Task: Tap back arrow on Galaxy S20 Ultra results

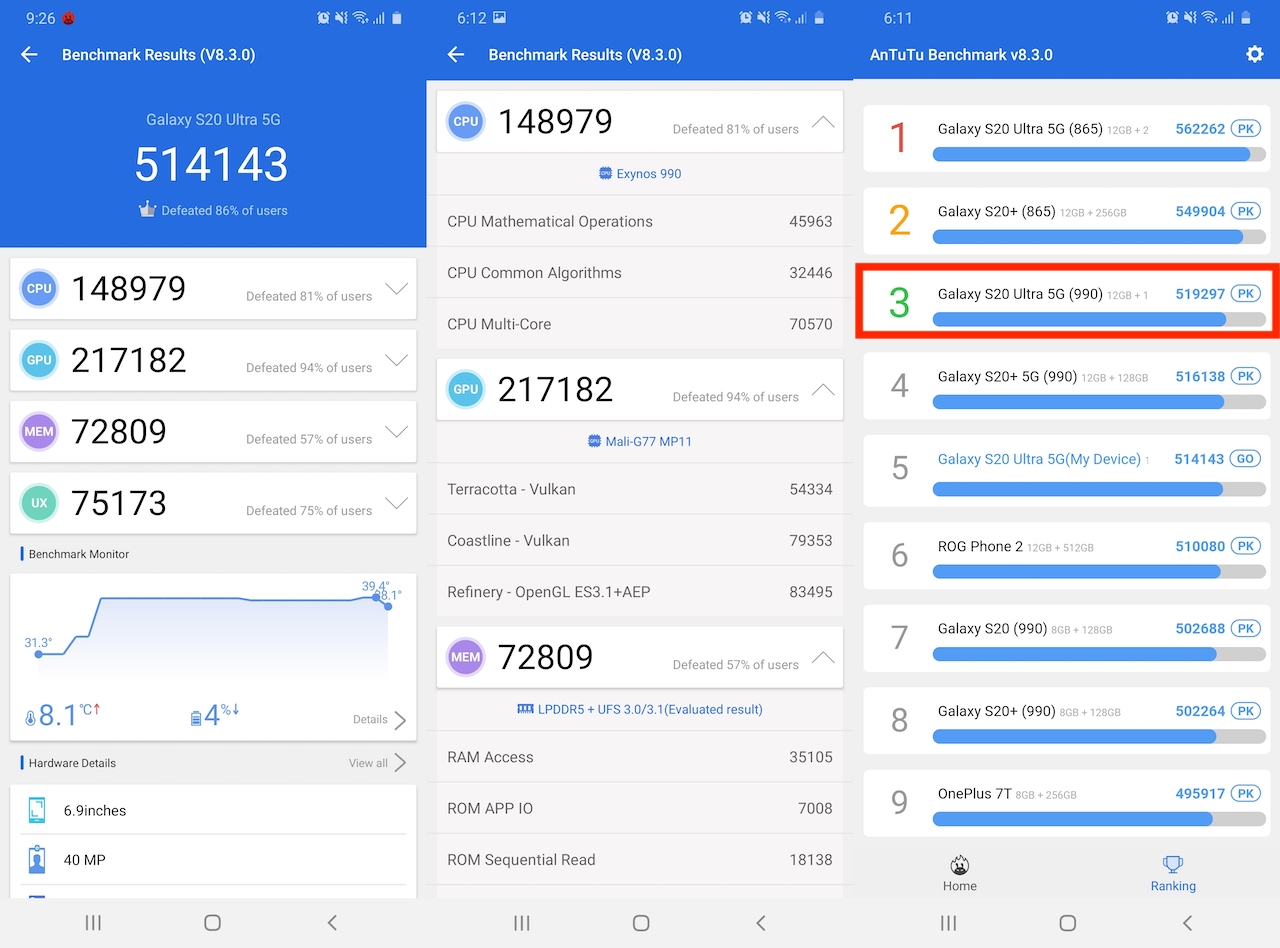Action: coord(29,55)
